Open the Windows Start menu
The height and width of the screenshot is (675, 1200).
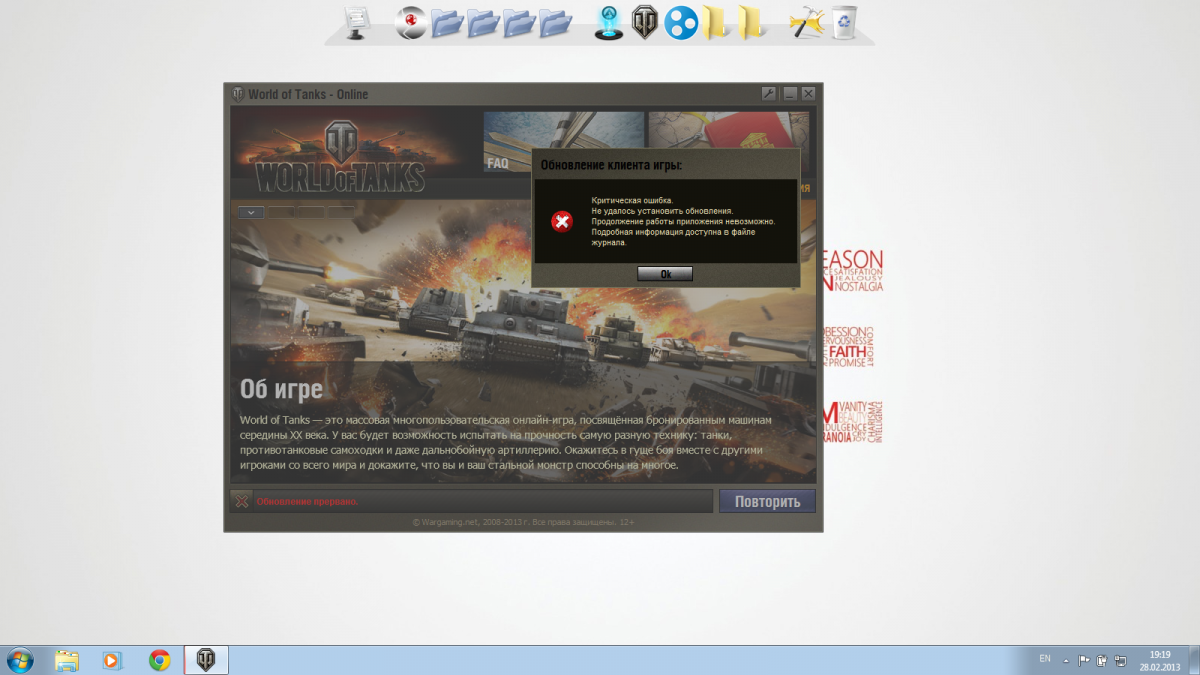19,660
